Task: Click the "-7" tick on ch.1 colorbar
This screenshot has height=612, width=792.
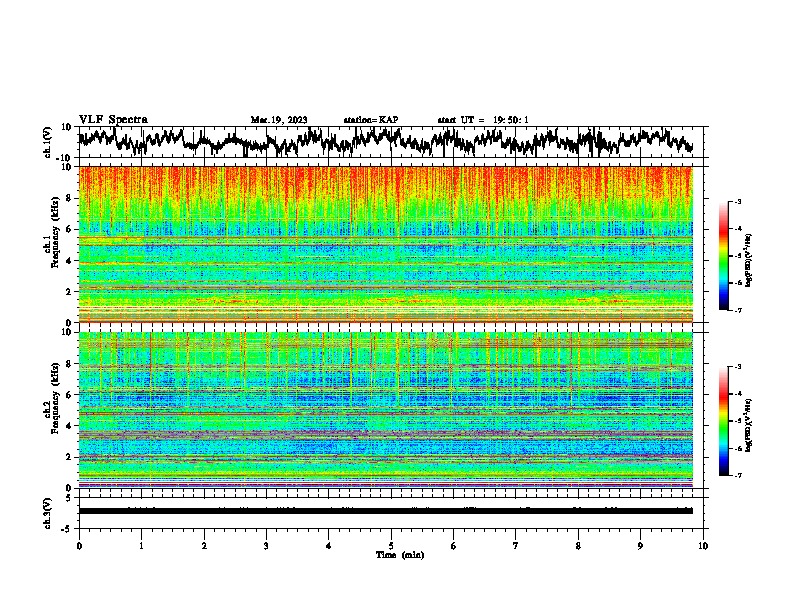Action: [x=738, y=310]
